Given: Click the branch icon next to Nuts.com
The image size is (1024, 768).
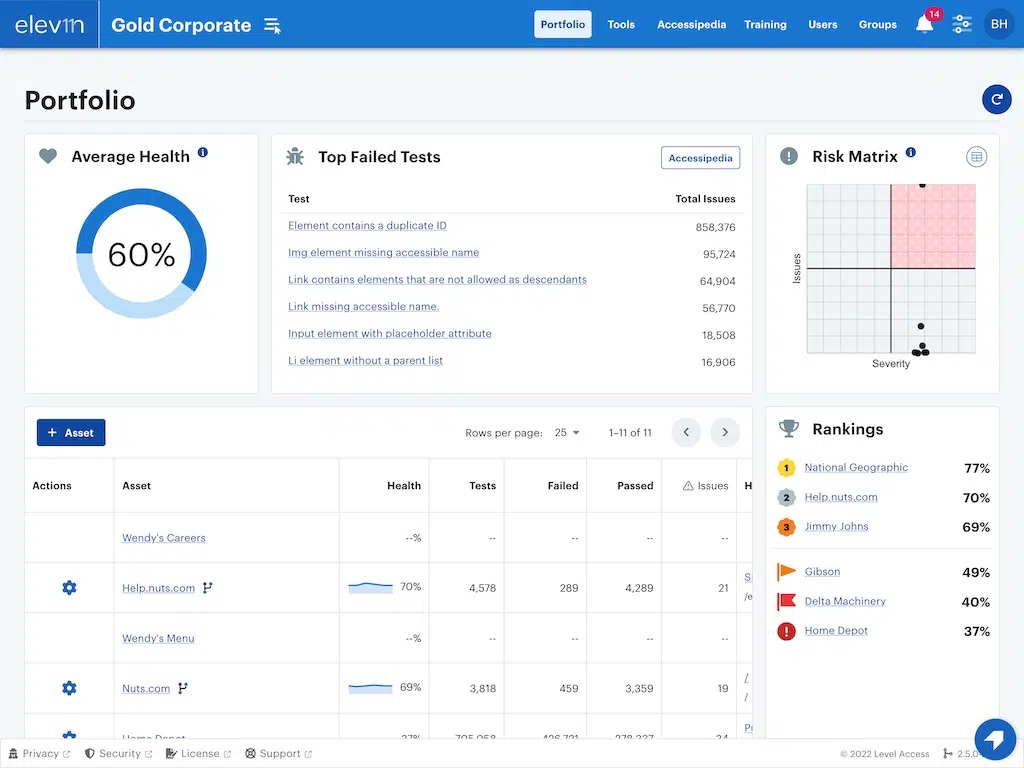Looking at the screenshot, I should [183, 688].
